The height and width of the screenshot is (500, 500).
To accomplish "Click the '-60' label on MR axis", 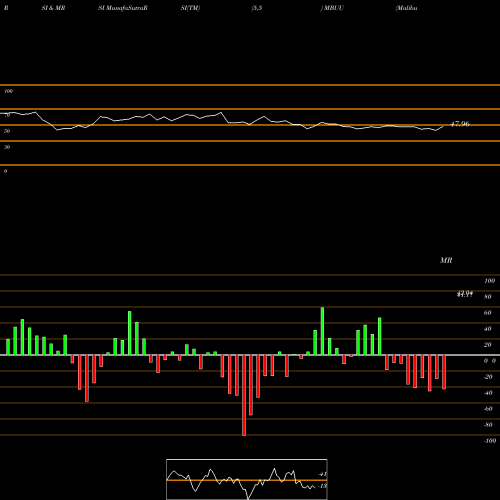I will click(x=488, y=409).
